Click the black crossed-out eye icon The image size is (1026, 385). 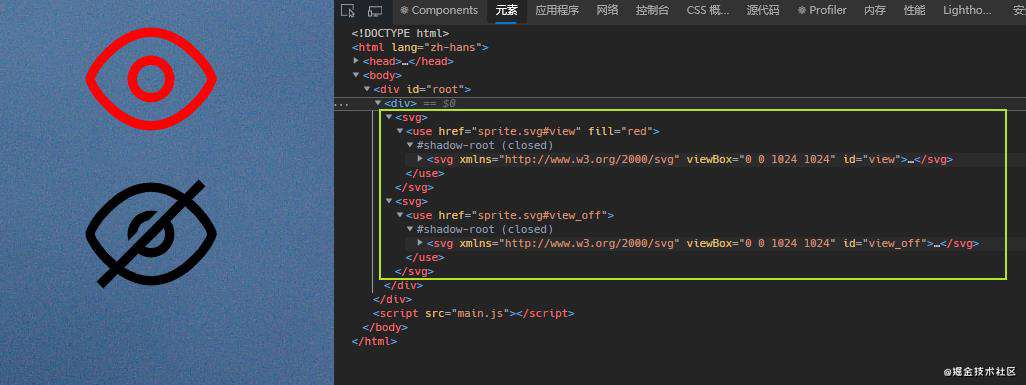(x=151, y=234)
